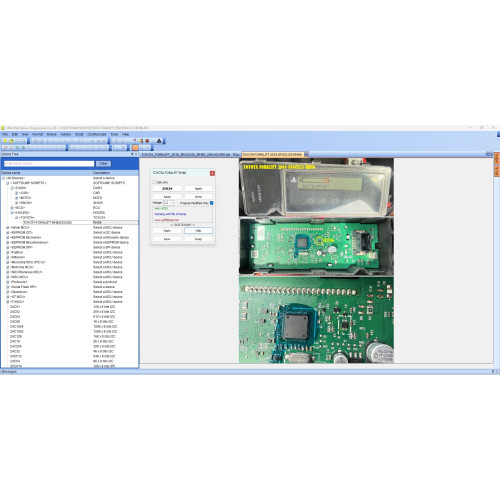Screen dimensions: 500x500
Task: Open the File menu
Action: (5, 134)
